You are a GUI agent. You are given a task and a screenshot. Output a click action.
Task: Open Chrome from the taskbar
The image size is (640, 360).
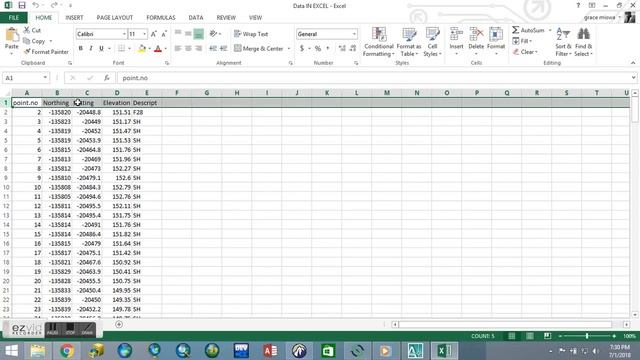67,351
